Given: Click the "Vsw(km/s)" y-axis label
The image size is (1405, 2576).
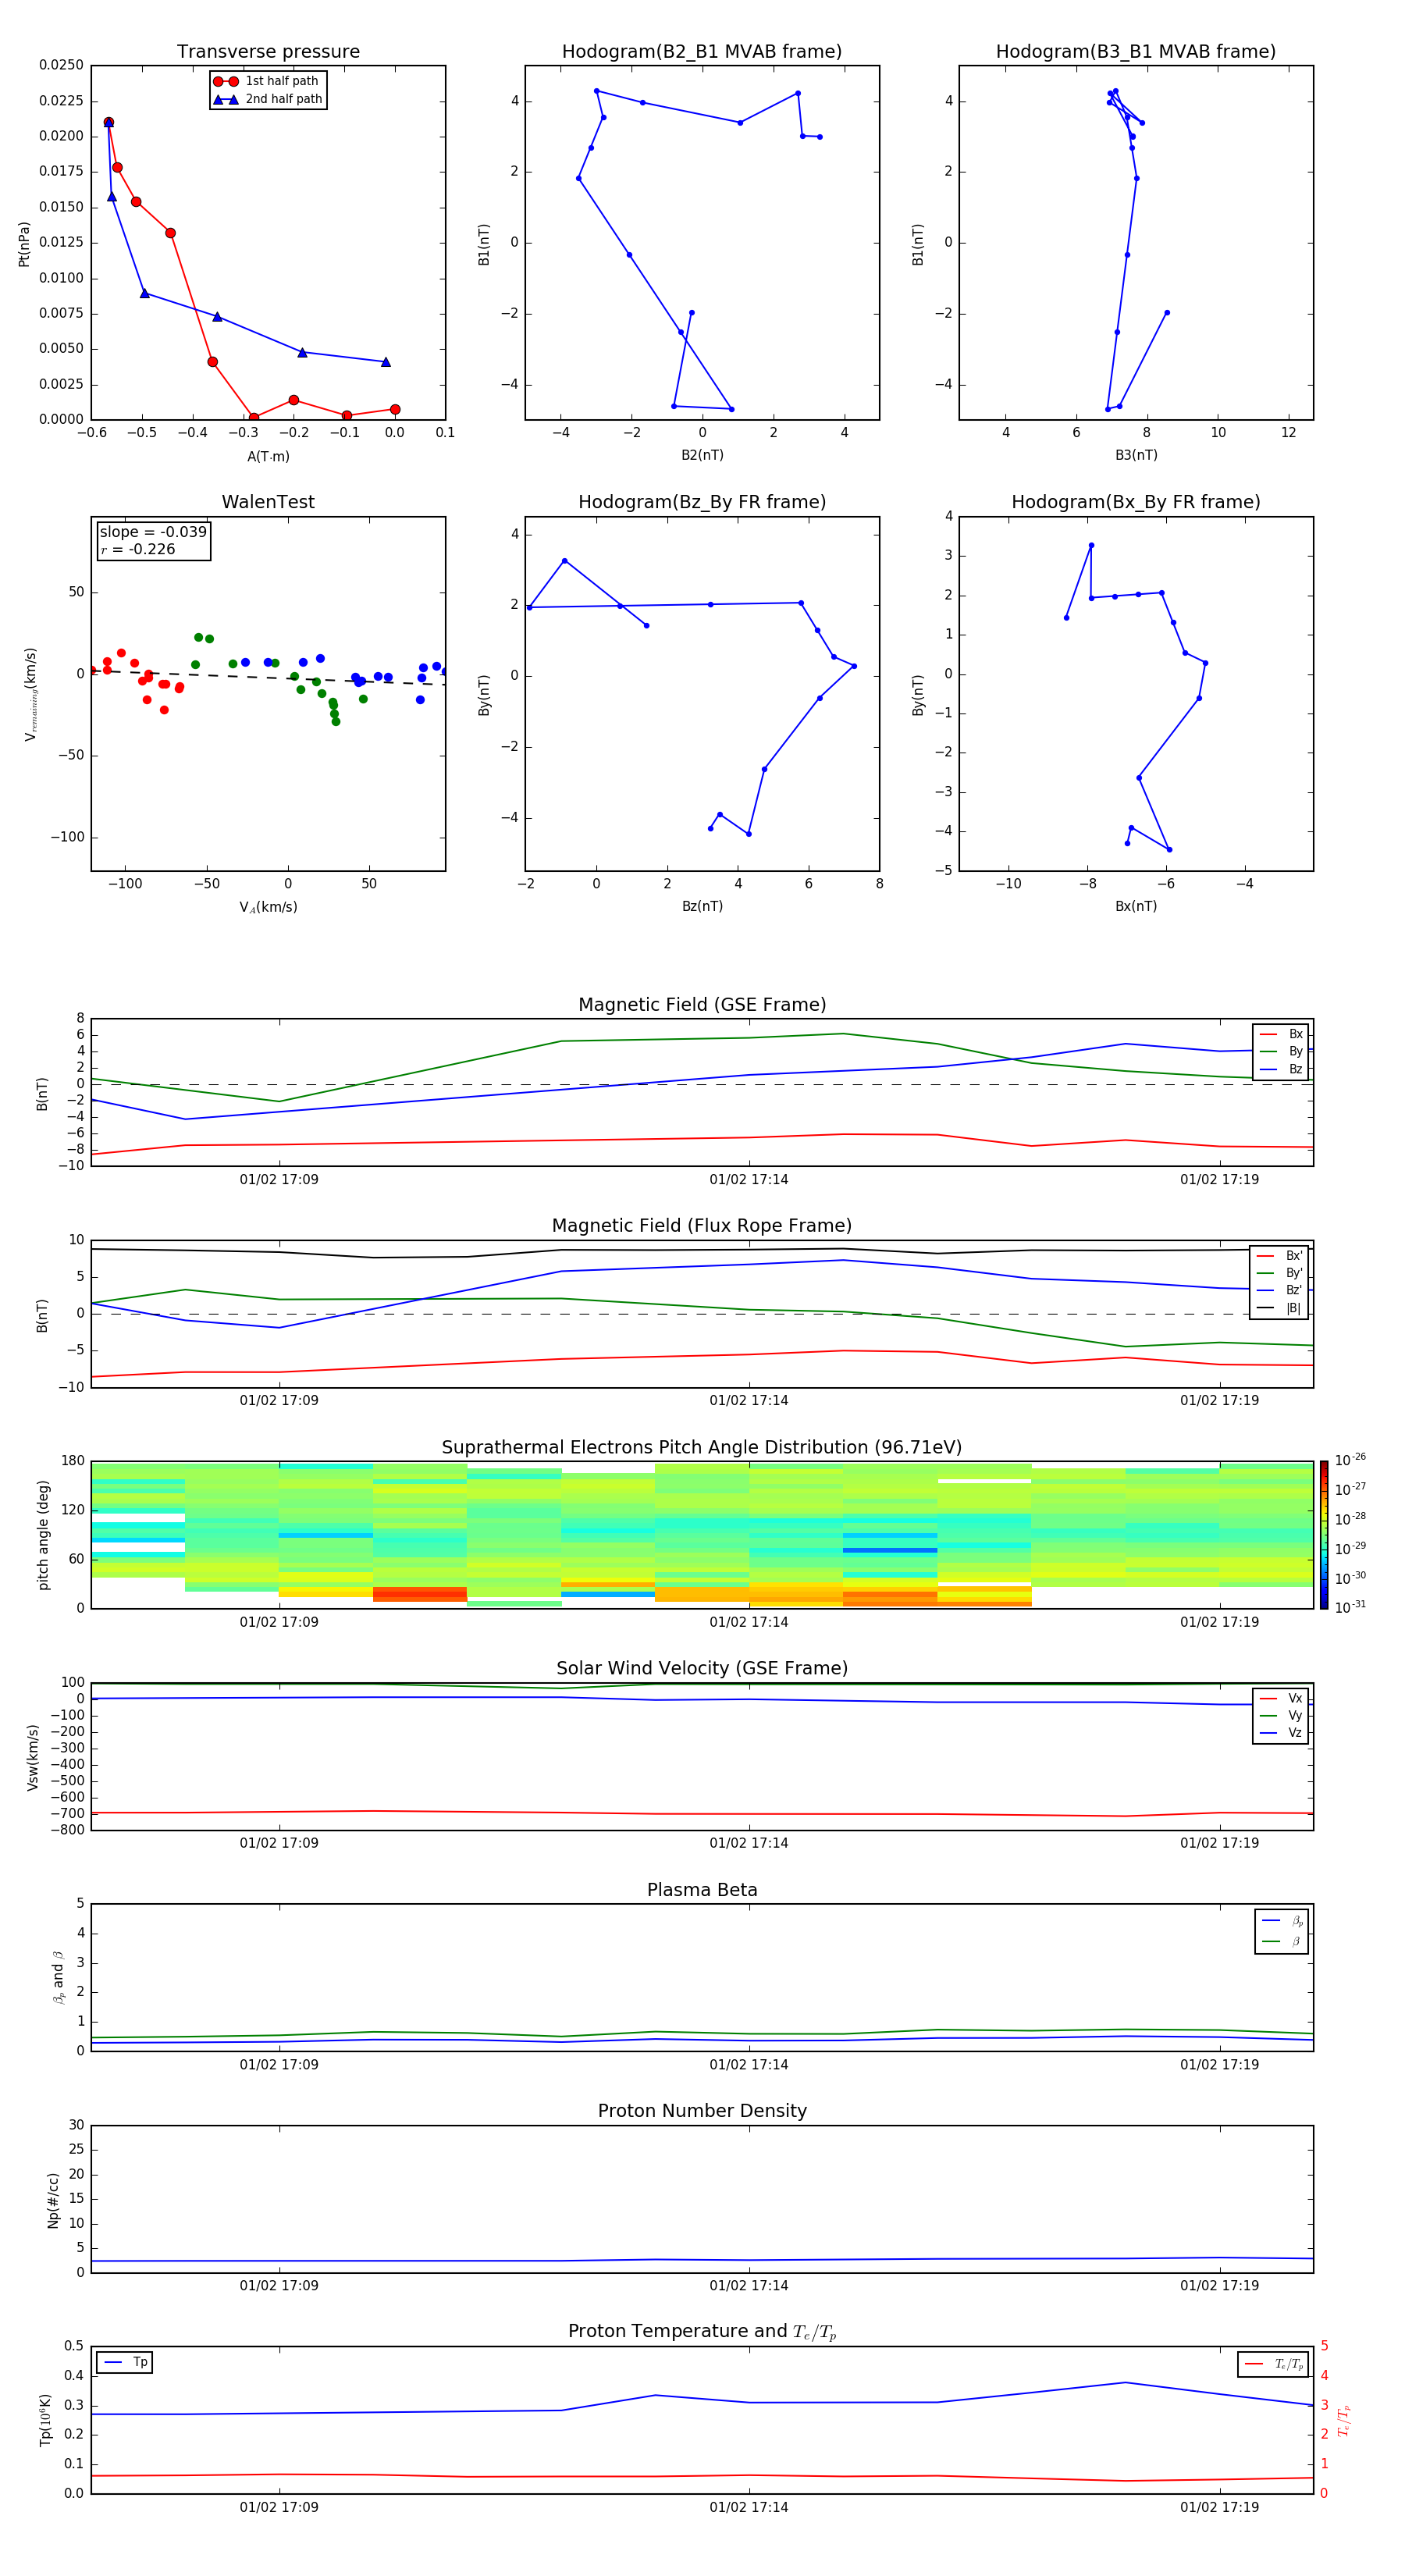Looking at the screenshot, I should point(33,1757).
